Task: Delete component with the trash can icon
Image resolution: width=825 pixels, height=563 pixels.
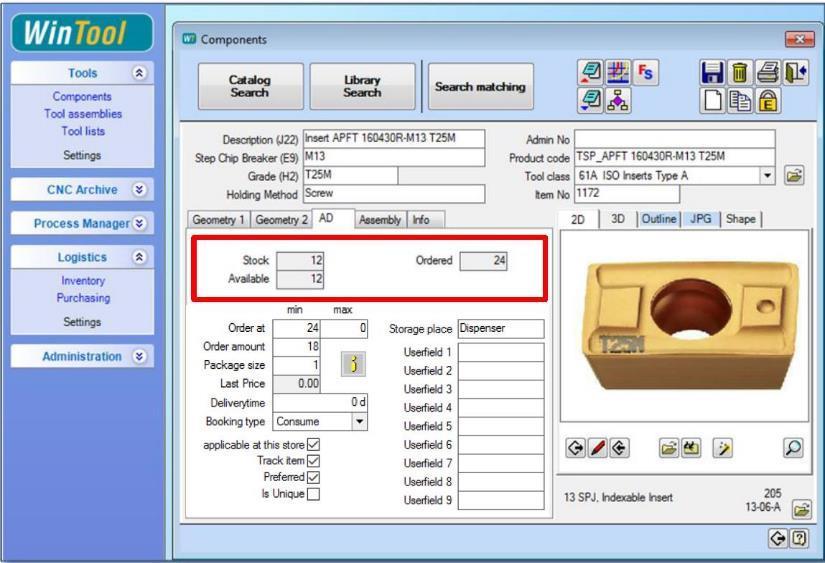Action: point(740,73)
